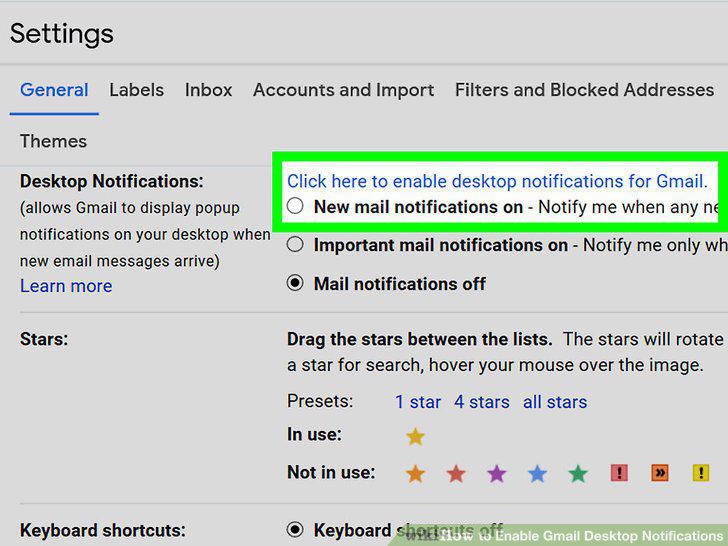Screen dimensions: 728x546
Task: Click the red star in Not in use
Action: tap(456, 474)
